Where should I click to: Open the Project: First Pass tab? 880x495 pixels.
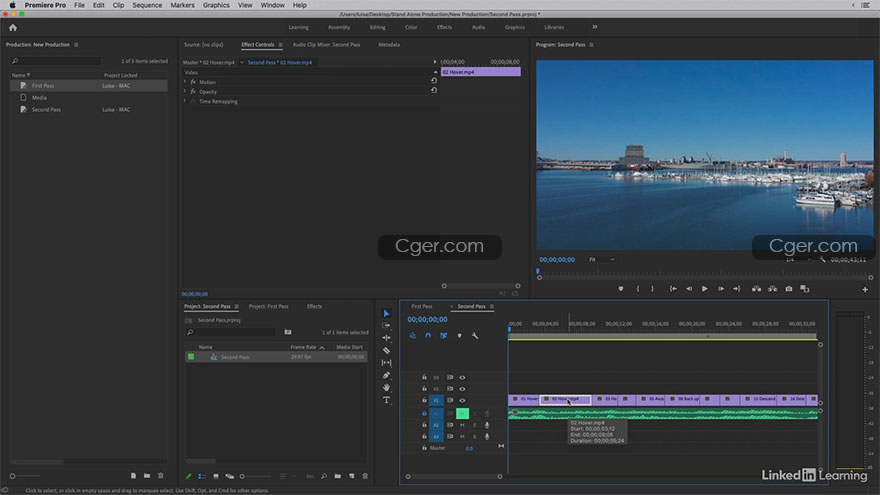coord(268,306)
